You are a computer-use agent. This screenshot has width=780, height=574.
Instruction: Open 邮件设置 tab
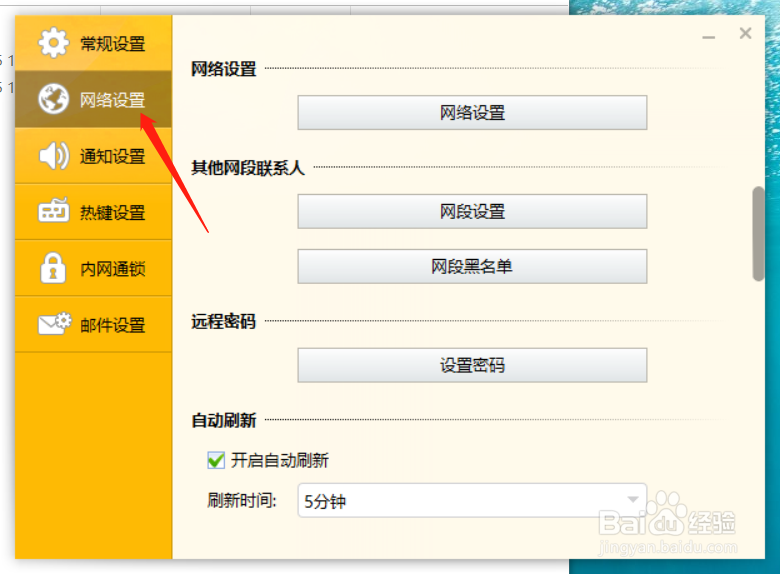pos(94,324)
